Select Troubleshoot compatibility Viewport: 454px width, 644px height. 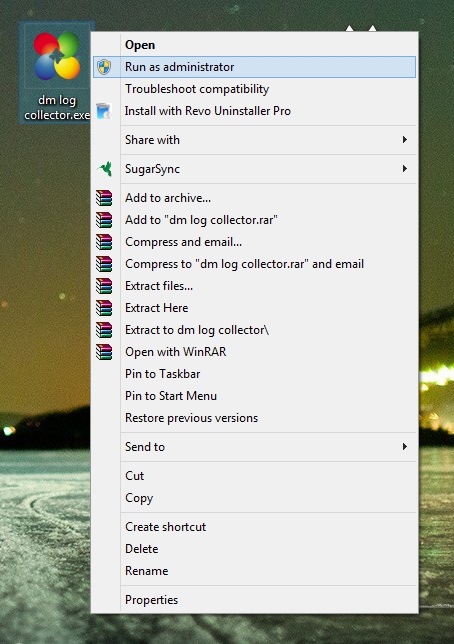coord(255,89)
